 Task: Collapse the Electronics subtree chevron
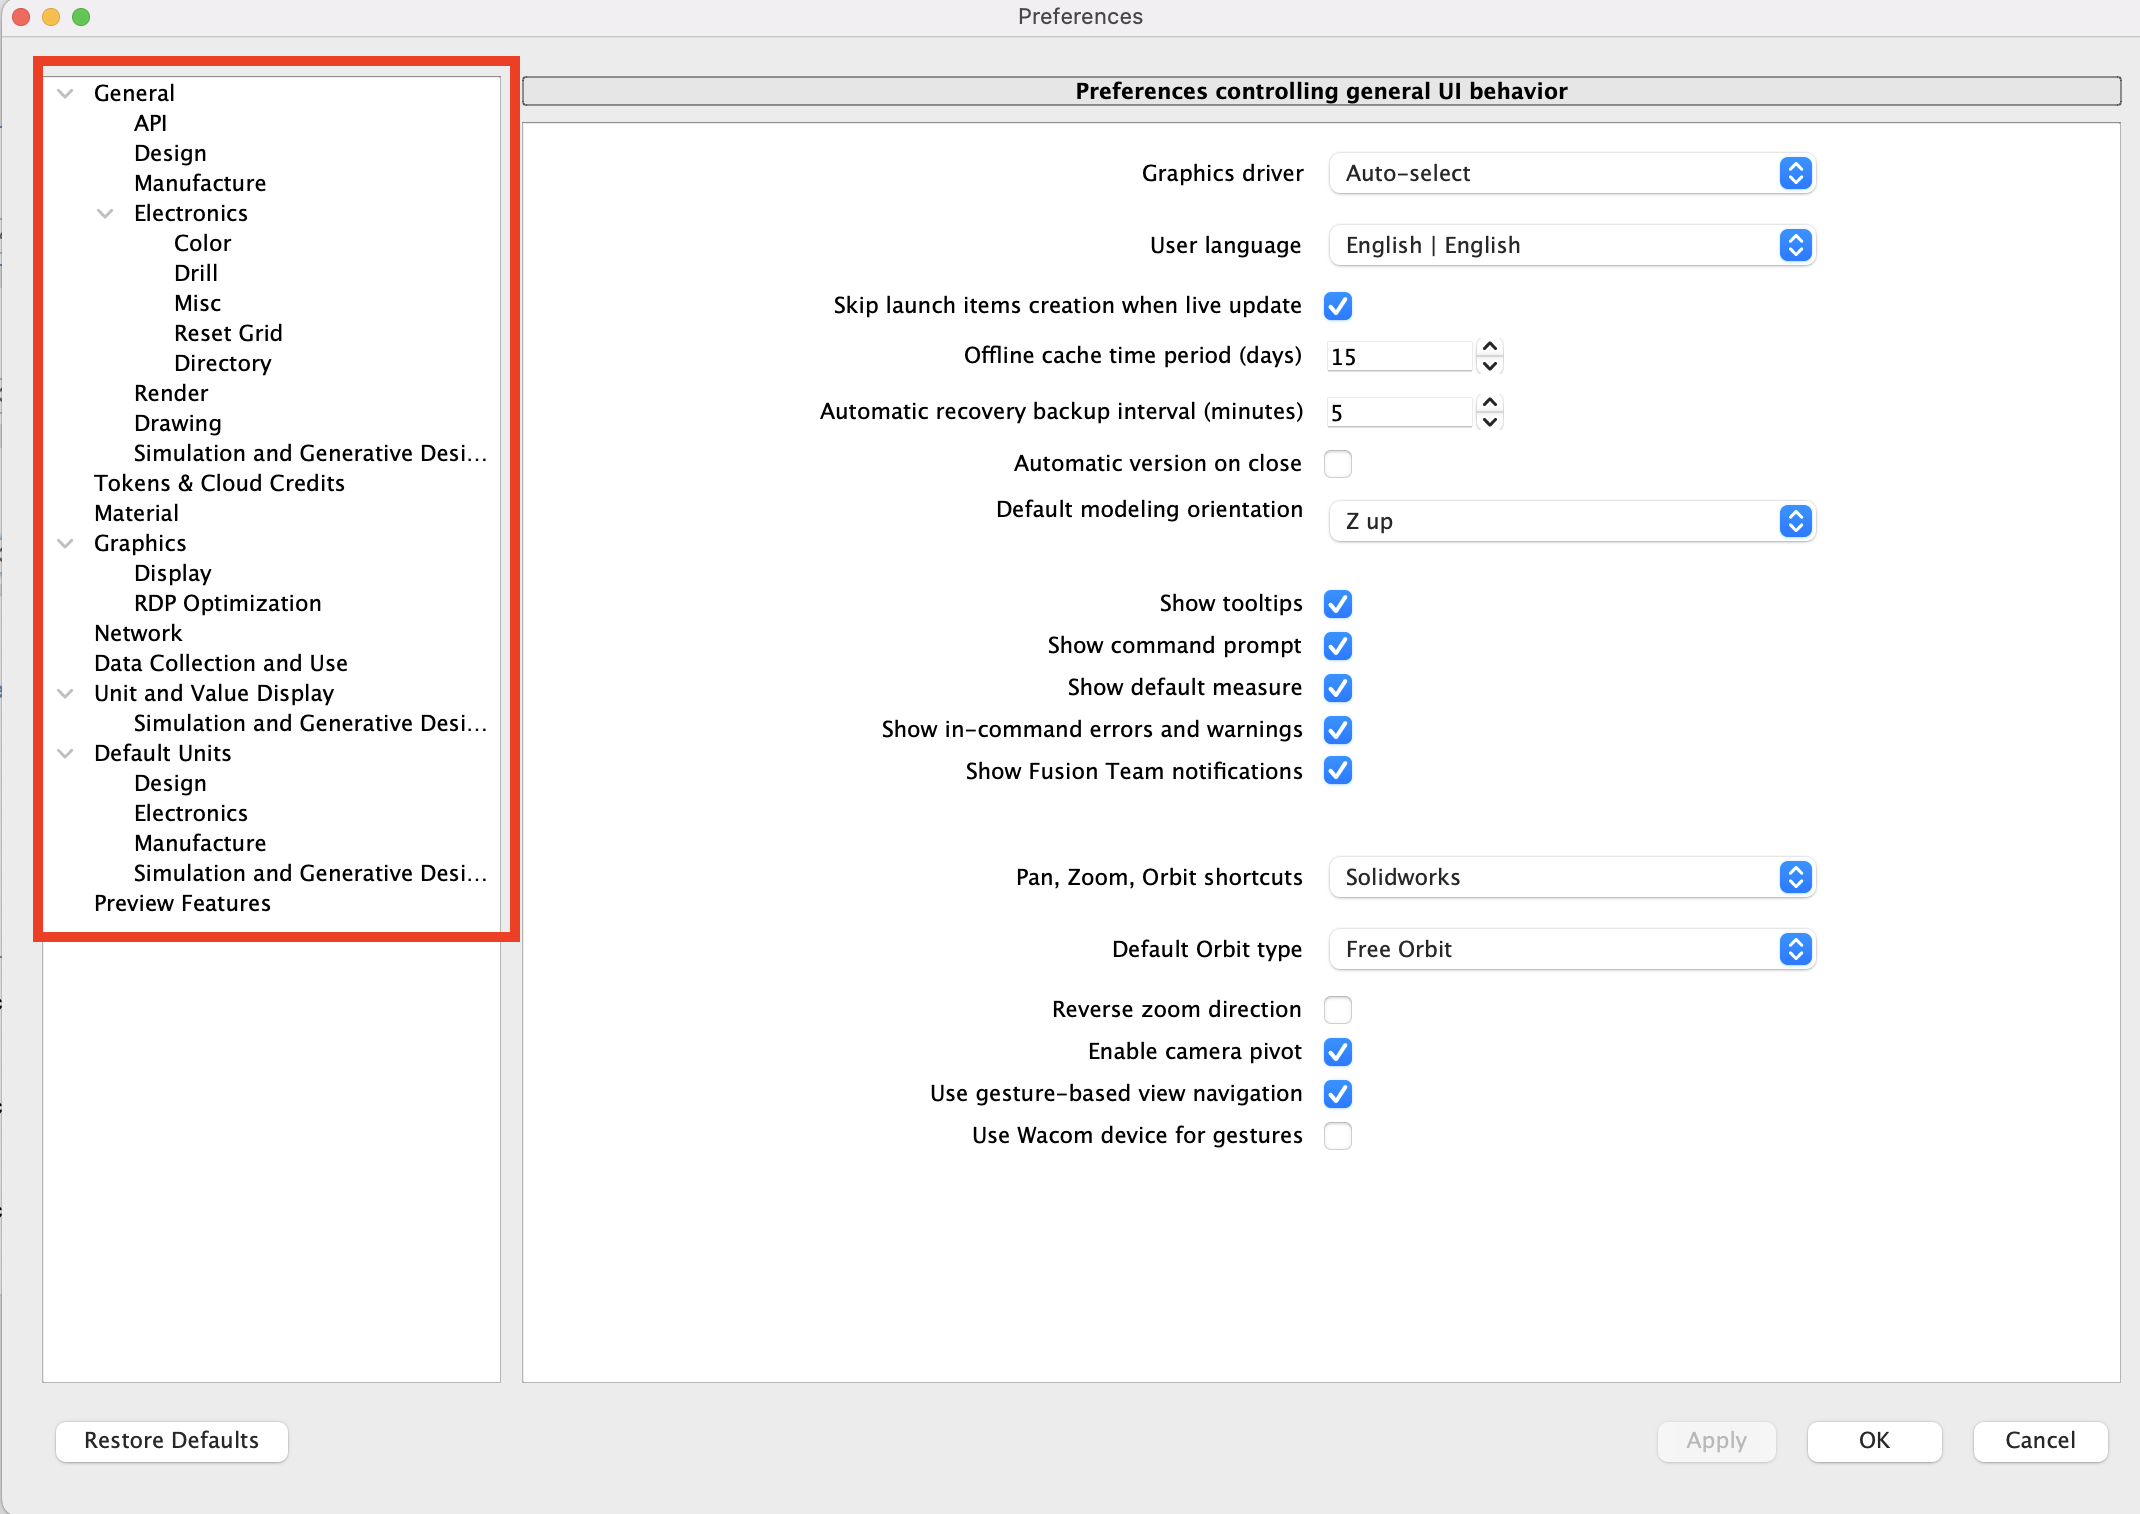pyautogui.click(x=105, y=213)
